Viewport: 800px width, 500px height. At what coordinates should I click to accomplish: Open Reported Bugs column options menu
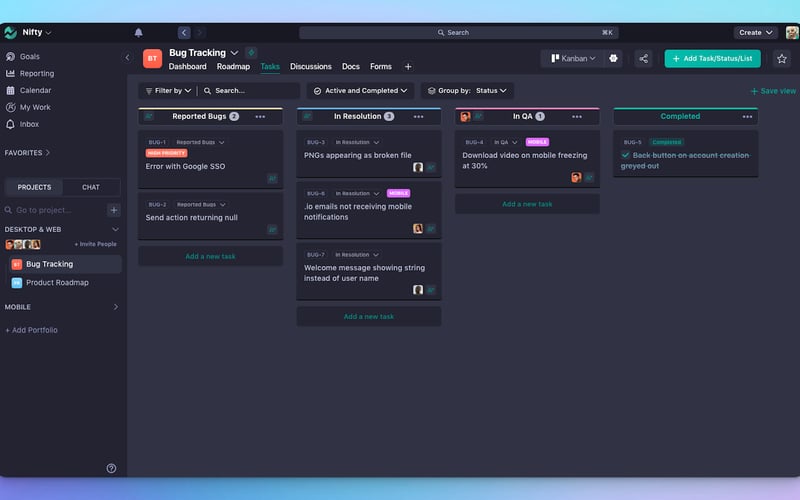pyautogui.click(x=260, y=117)
